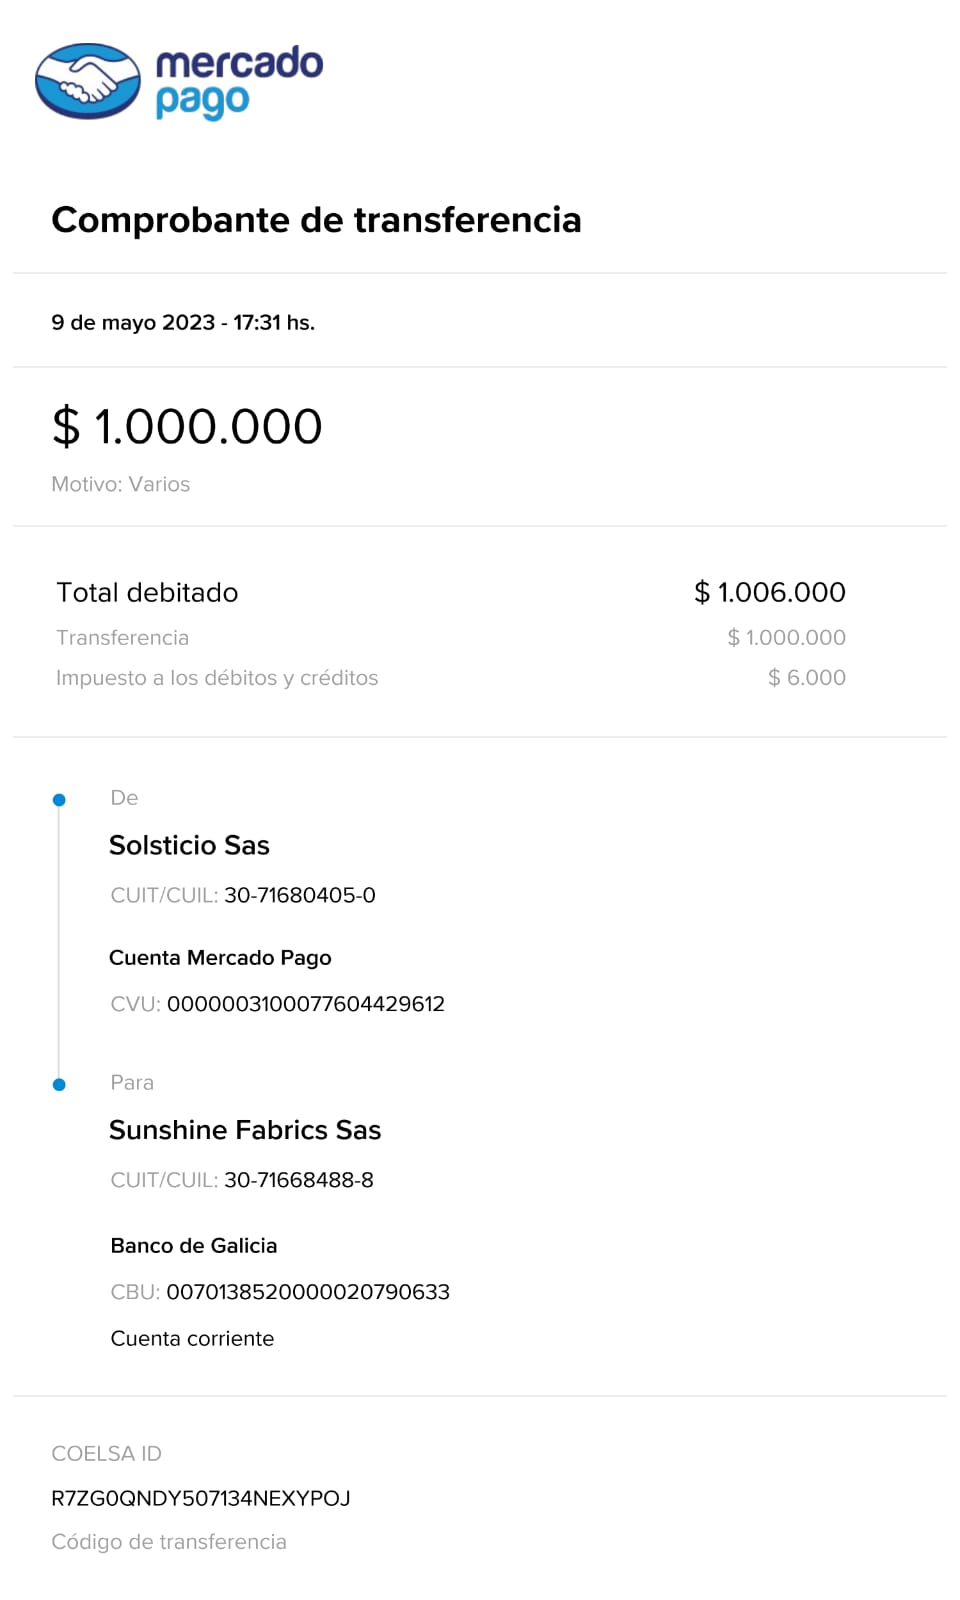This screenshot has width=960, height=1600.
Task: Click the Banco de Galicia label
Action: tap(194, 1246)
